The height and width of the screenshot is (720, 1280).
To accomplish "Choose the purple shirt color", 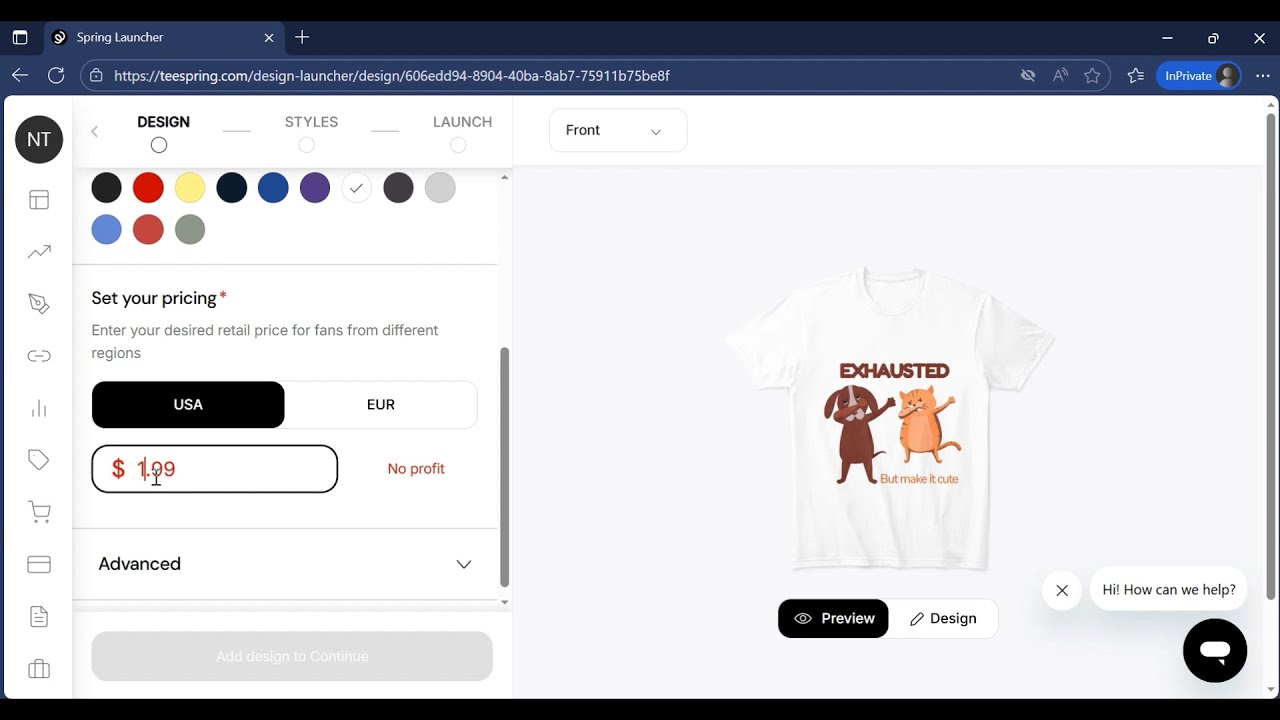I will tap(315, 188).
